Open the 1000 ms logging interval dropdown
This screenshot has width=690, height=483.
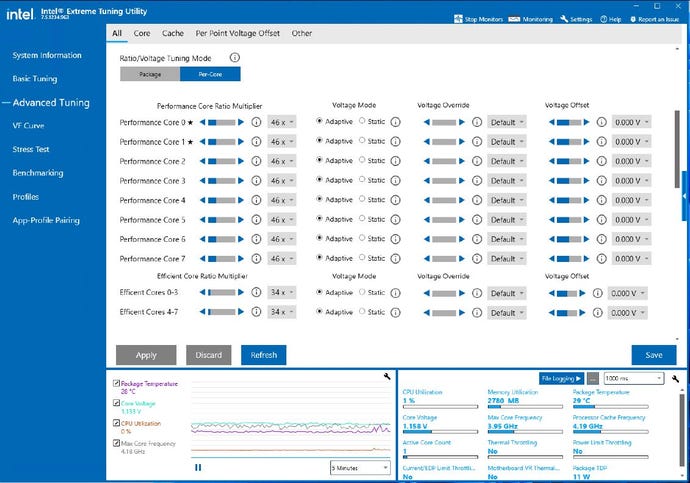[634, 378]
